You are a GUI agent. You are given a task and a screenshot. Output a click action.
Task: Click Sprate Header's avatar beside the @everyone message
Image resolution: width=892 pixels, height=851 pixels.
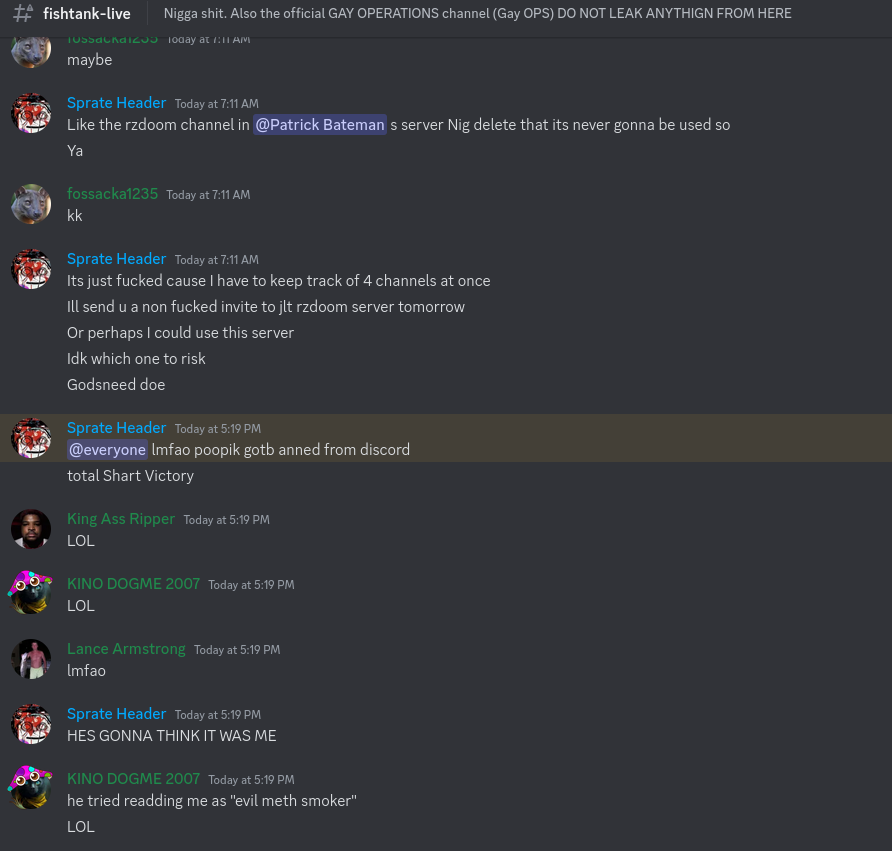pos(31,438)
